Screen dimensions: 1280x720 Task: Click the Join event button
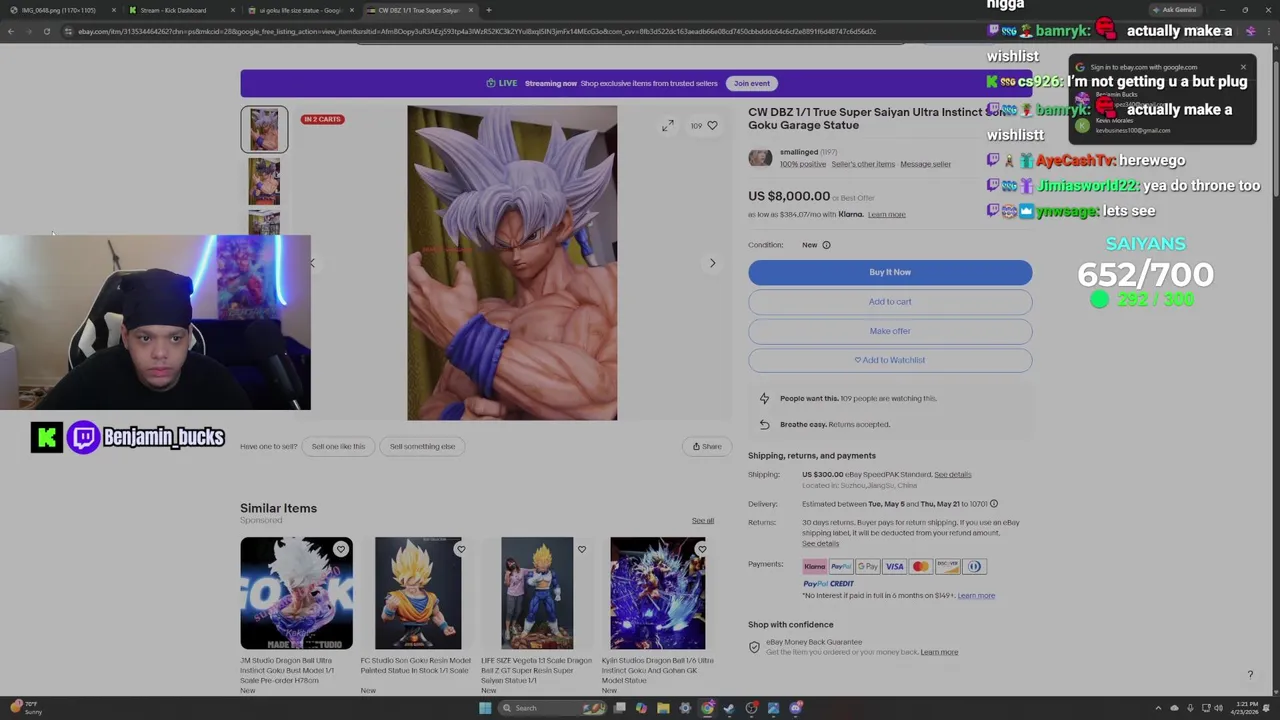(x=752, y=83)
